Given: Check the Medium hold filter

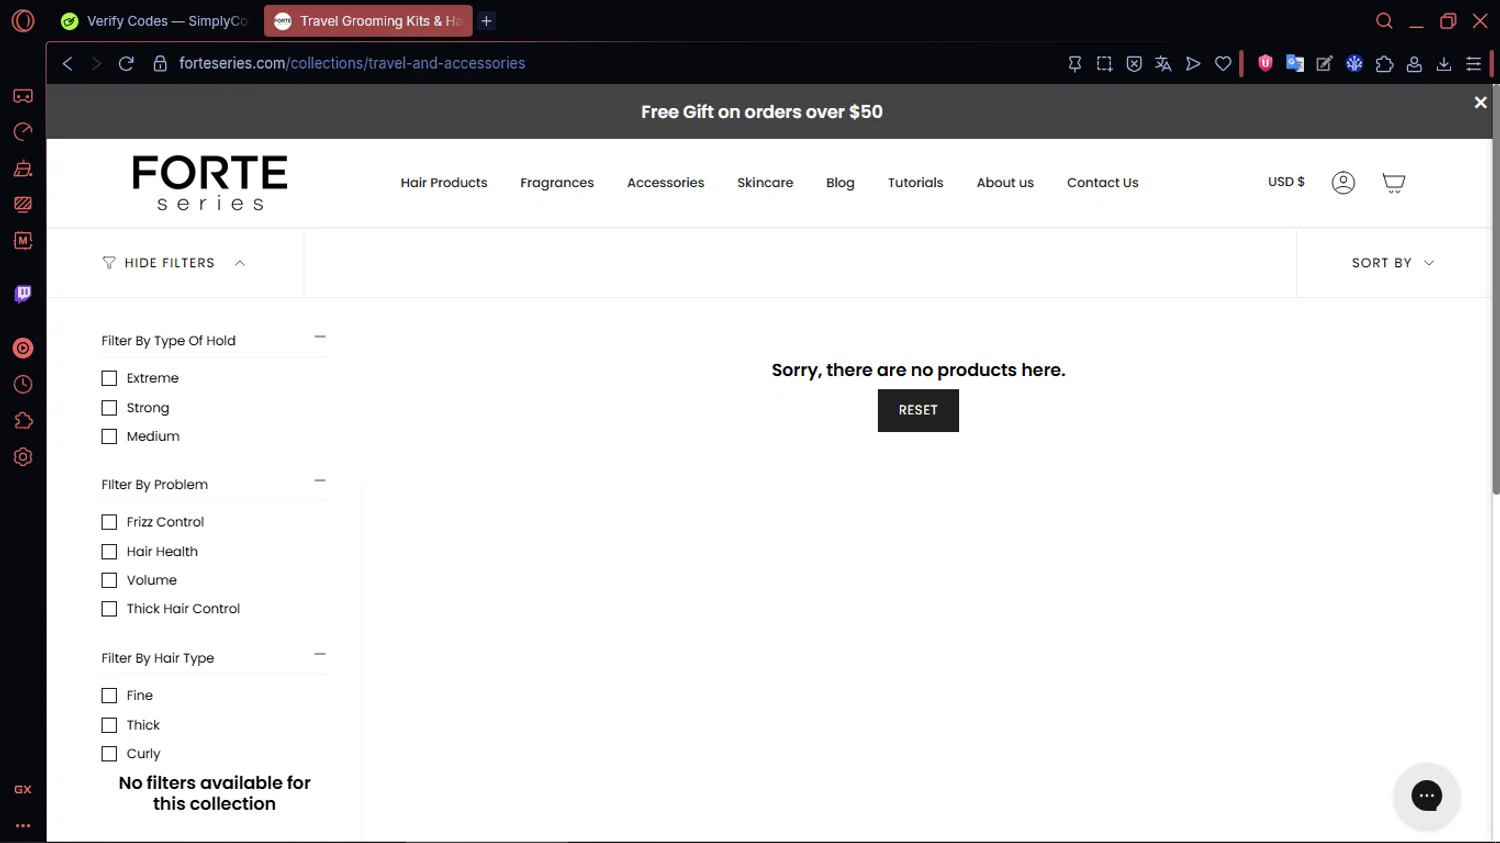Looking at the screenshot, I should (109, 436).
